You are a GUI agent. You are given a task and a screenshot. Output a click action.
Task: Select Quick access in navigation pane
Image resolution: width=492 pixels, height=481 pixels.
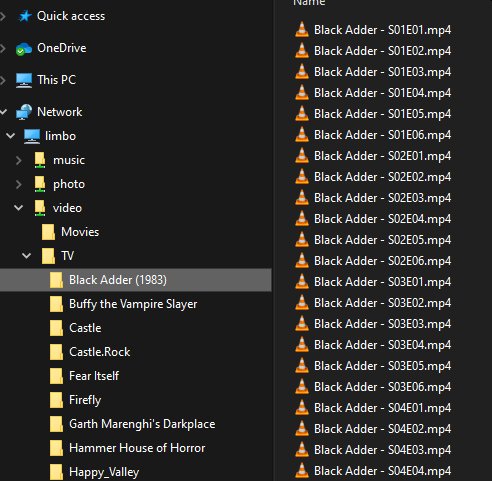71,16
